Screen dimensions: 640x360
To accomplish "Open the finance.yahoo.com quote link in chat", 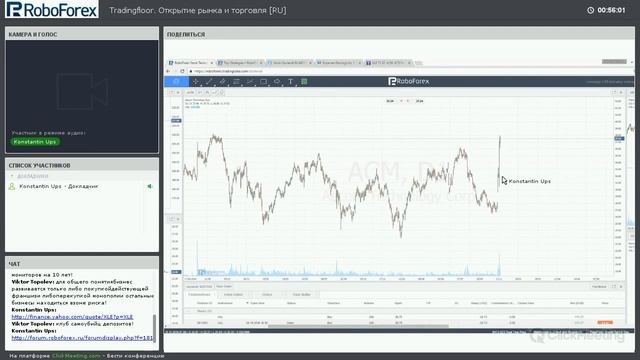I will coord(72,317).
